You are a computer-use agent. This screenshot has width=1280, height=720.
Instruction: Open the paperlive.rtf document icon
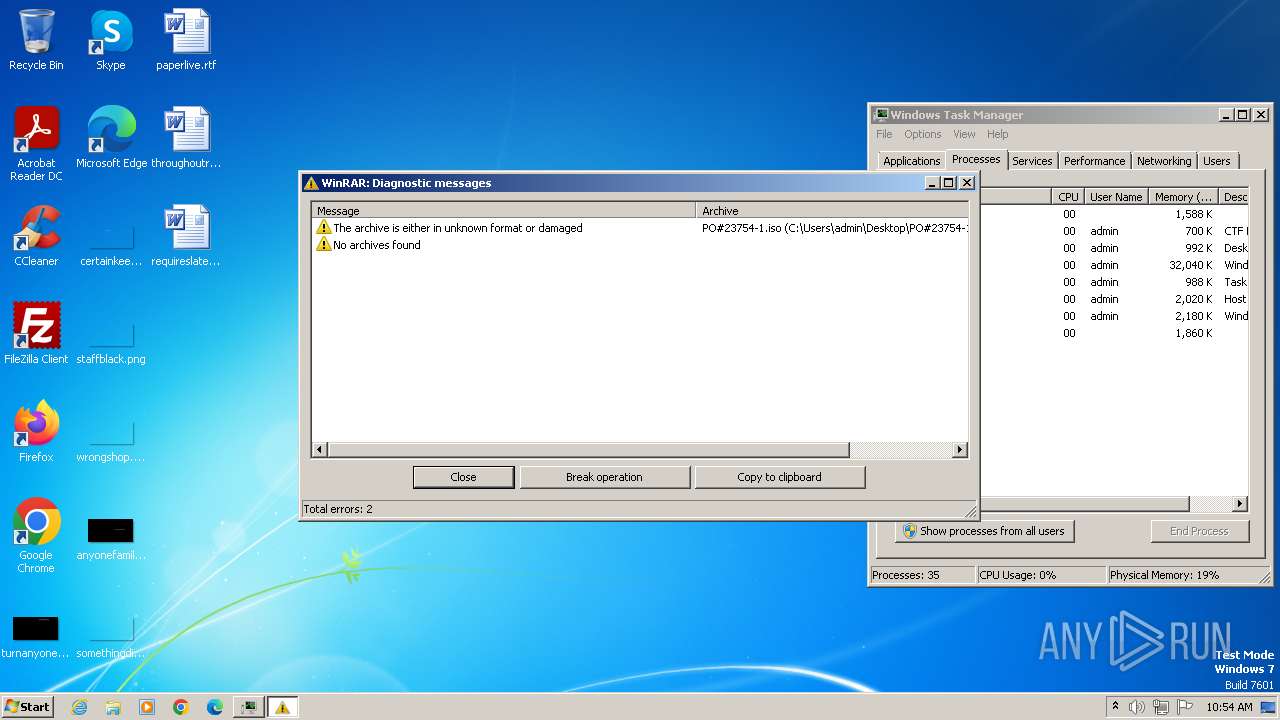(186, 41)
